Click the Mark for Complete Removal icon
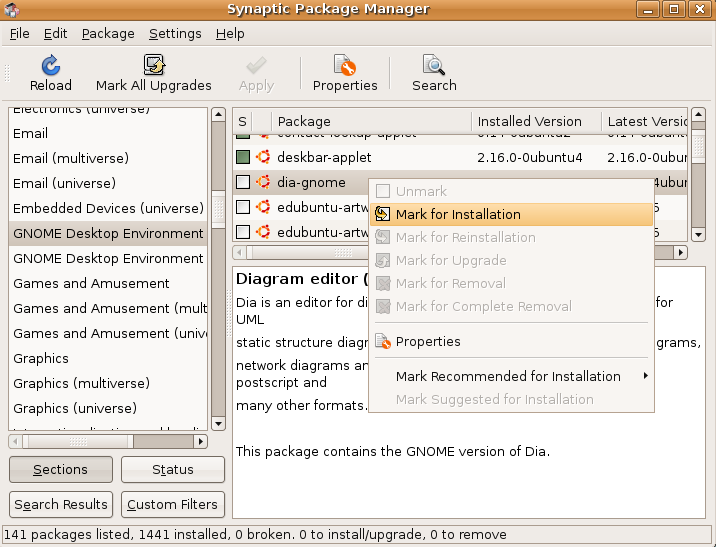 [x=383, y=306]
